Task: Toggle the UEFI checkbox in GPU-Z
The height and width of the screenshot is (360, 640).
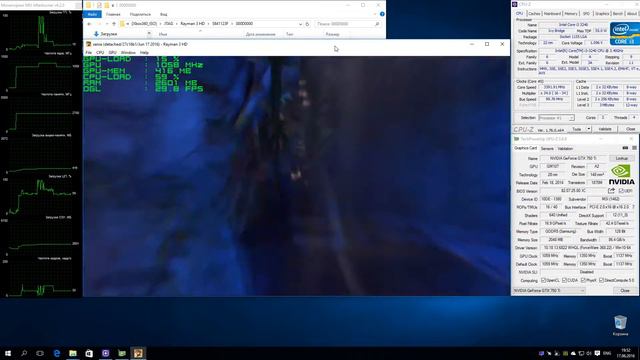Action: (x=621, y=191)
